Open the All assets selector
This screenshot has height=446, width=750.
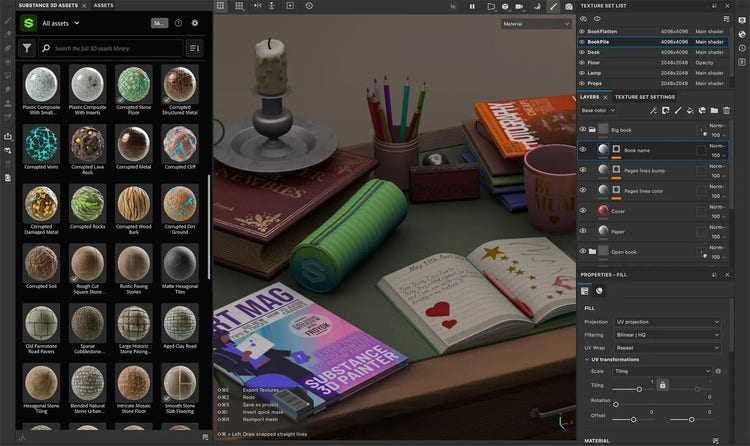click(x=61, y=23)
